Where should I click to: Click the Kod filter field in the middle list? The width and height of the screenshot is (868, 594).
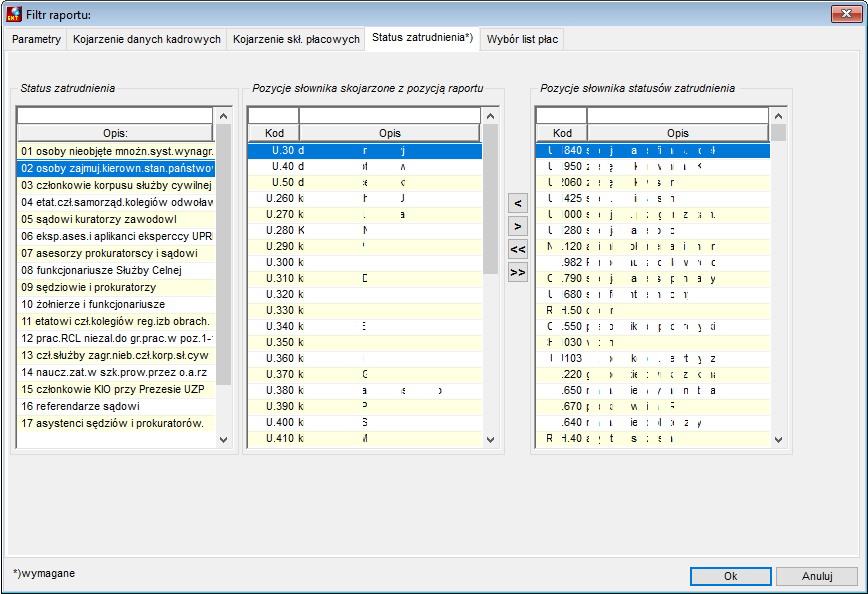click(x=273, y=116)
